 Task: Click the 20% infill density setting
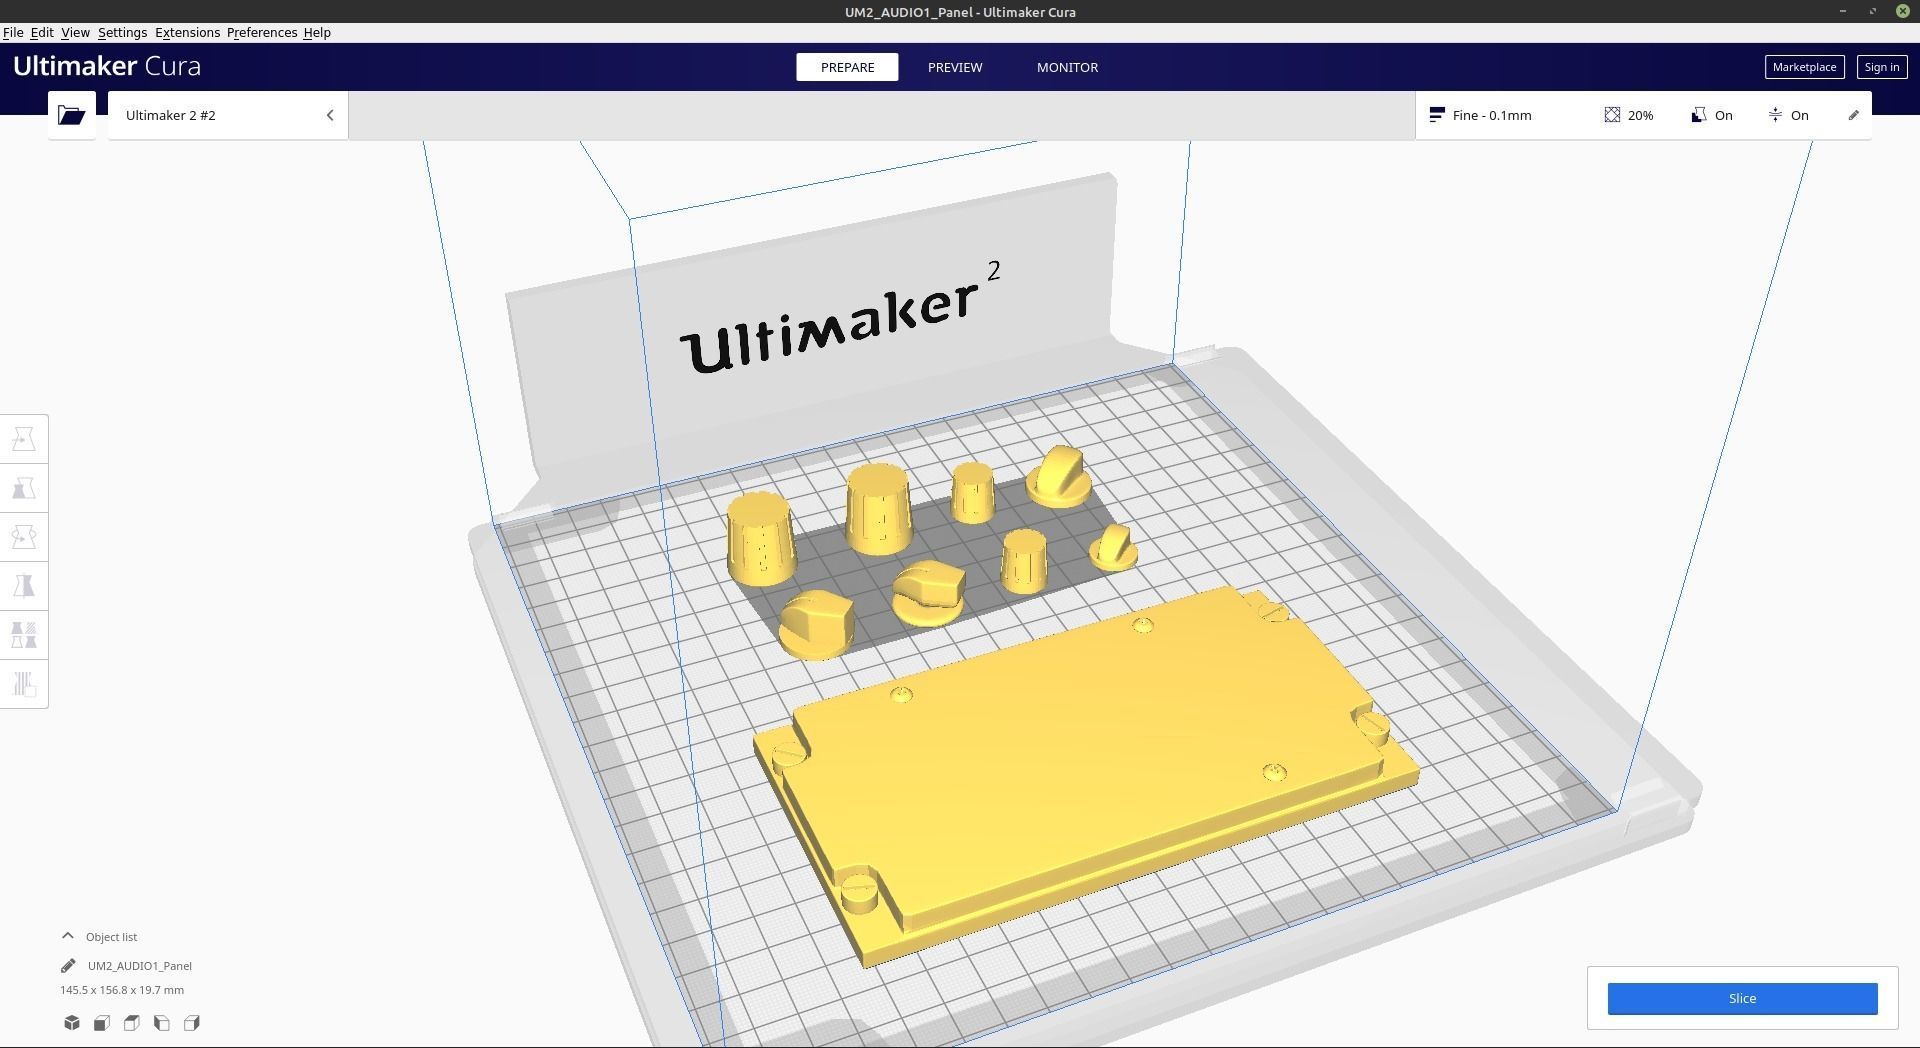click(1629, 115)
